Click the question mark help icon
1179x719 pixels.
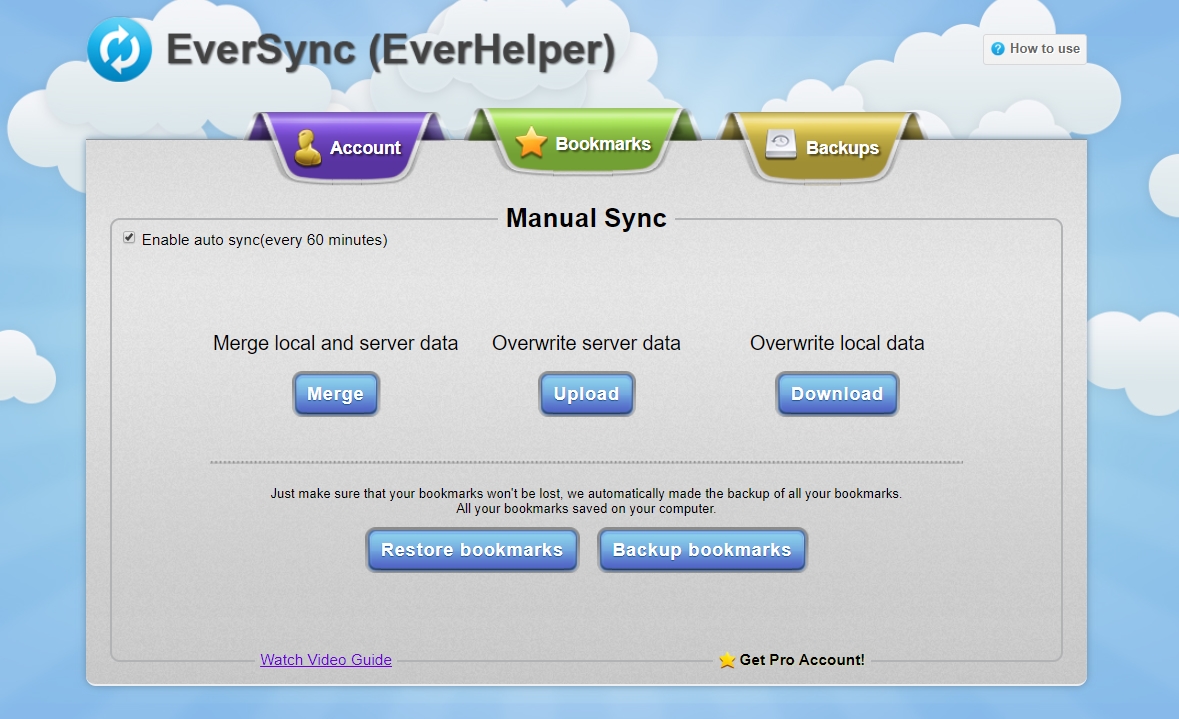[x=997, y=49]
